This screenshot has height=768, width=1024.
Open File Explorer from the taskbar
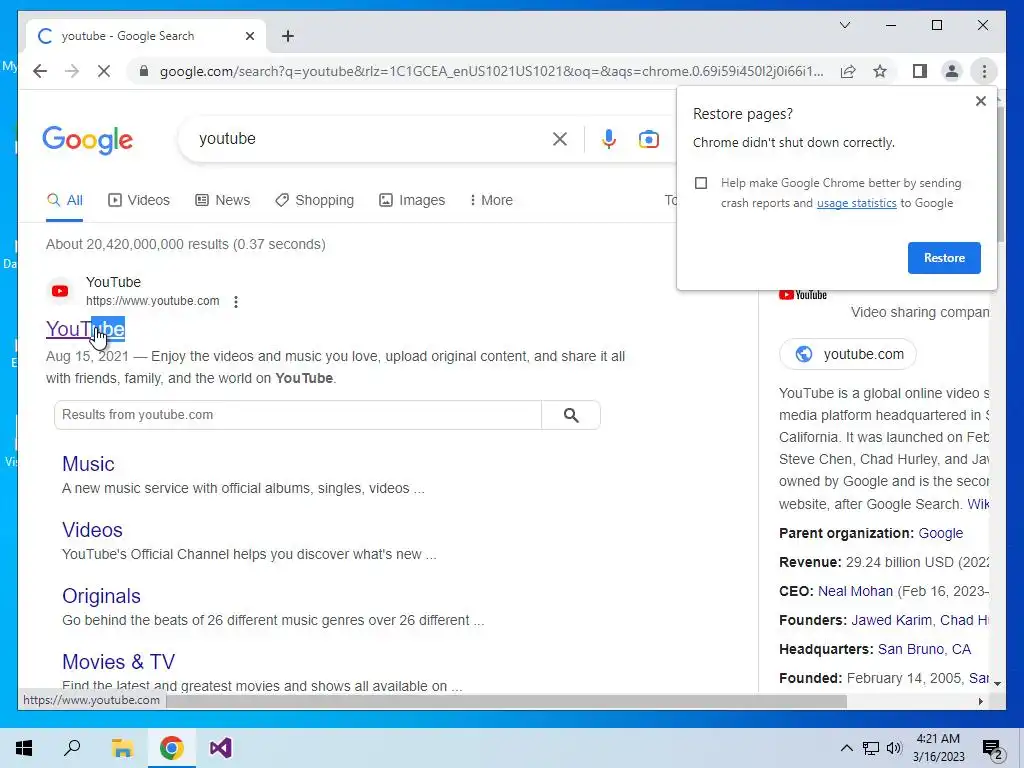coord(122,748)
